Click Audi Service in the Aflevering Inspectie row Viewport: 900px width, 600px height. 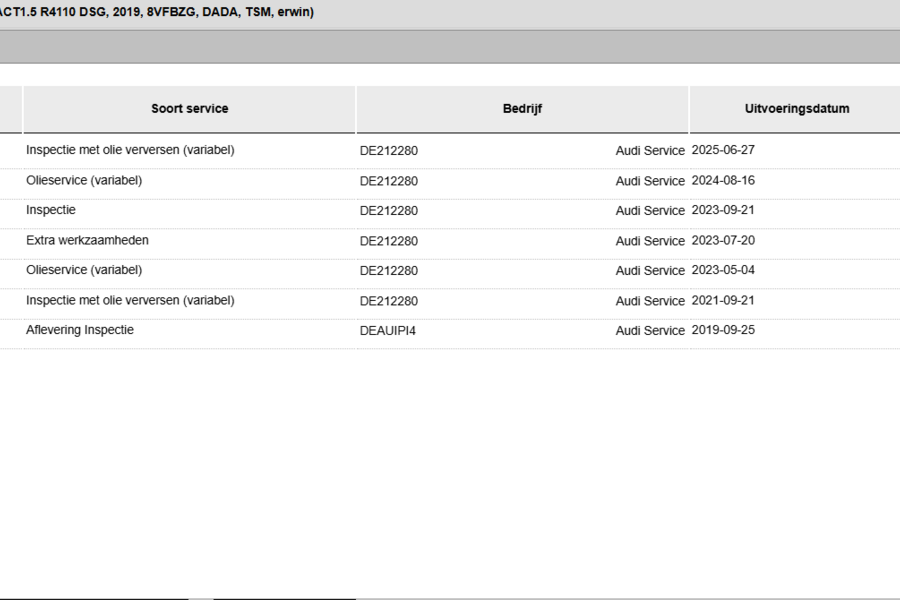[x=650, y=331]
